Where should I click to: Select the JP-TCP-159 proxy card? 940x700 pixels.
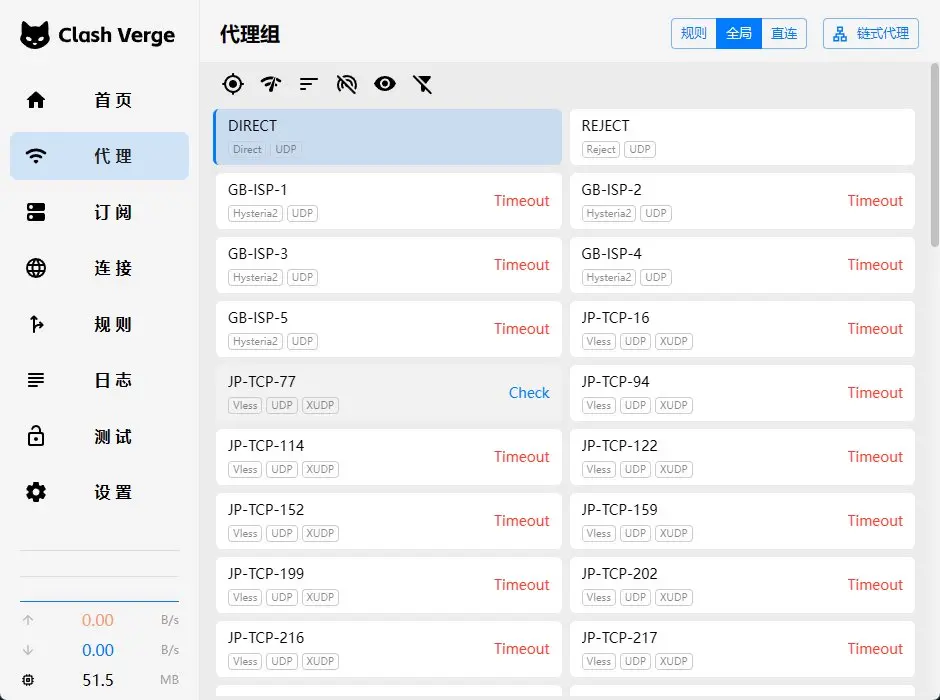742,521
